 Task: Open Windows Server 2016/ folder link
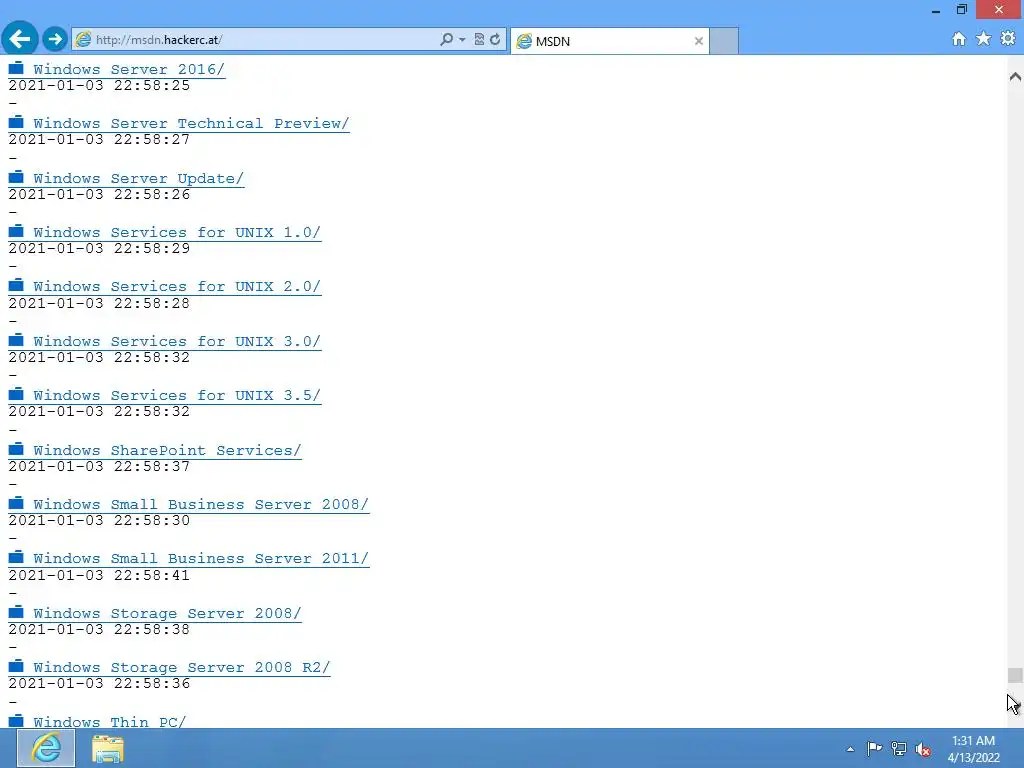129,69
